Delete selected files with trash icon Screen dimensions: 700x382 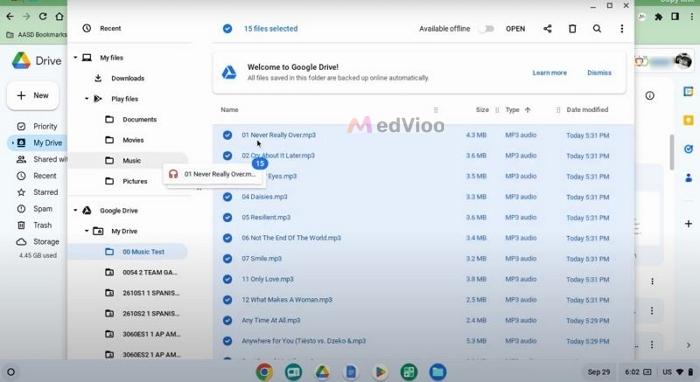pyautogui.click(x=572, y=29)
